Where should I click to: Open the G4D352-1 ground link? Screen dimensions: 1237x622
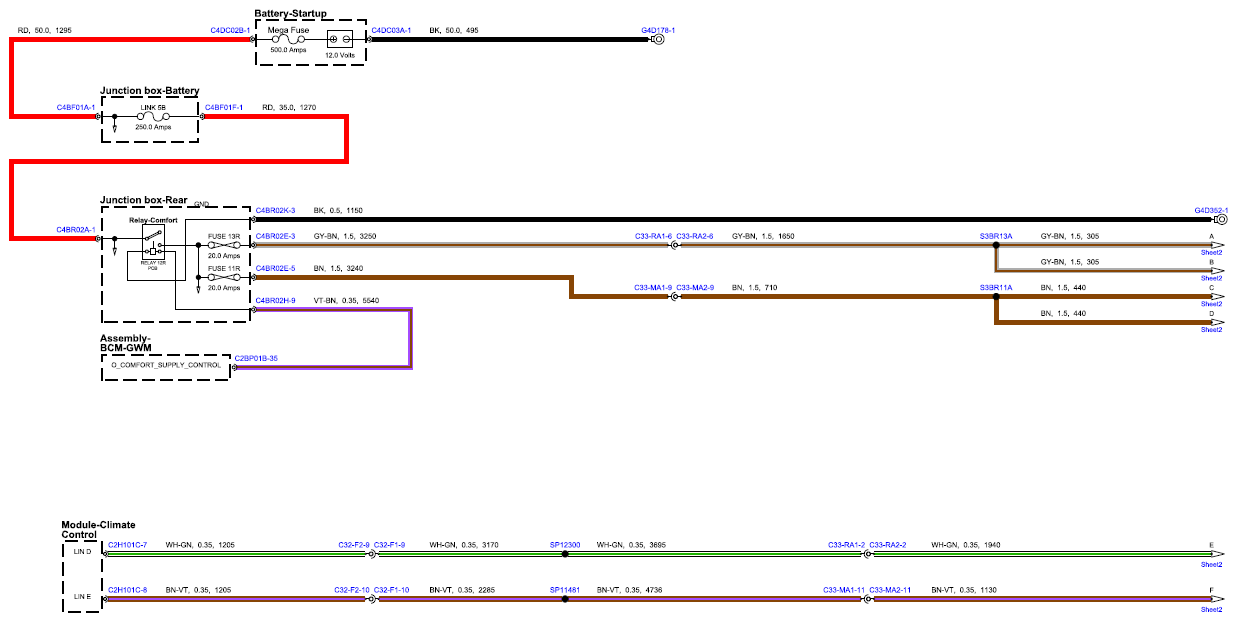pos(1211,210)
